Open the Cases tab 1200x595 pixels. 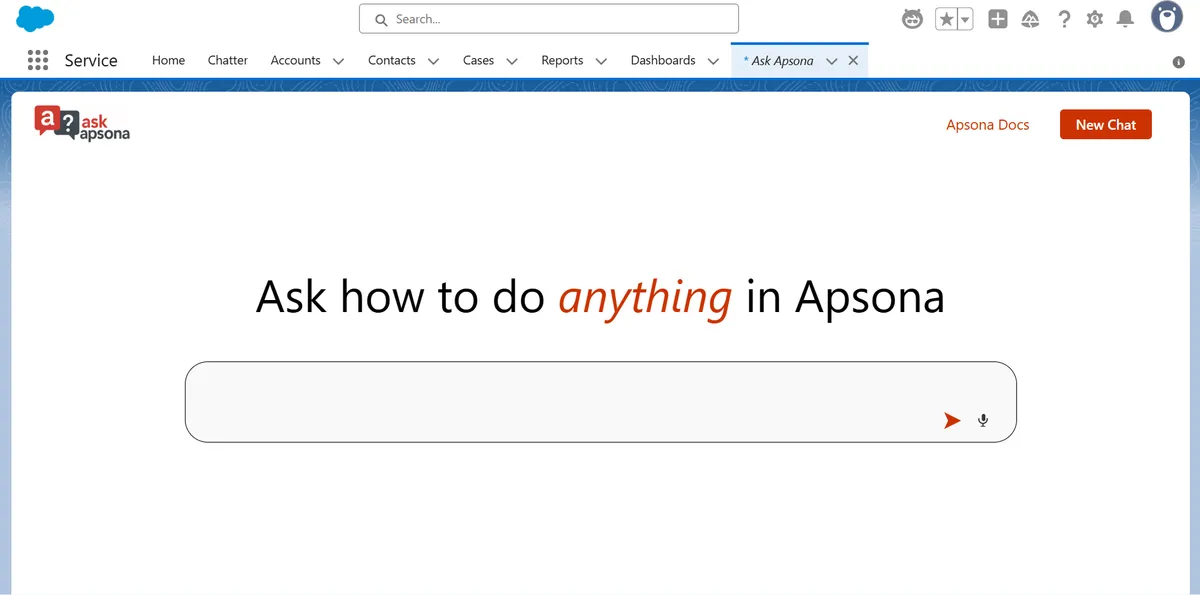[x=479, y=60]
